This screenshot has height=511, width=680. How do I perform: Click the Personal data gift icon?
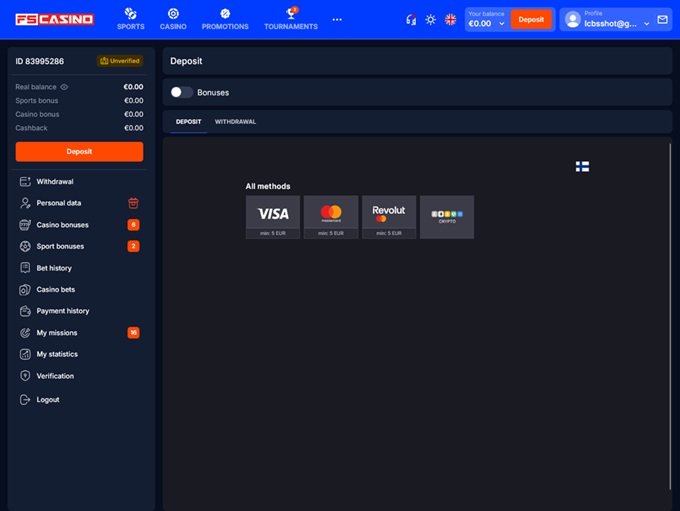coord(133,203)
